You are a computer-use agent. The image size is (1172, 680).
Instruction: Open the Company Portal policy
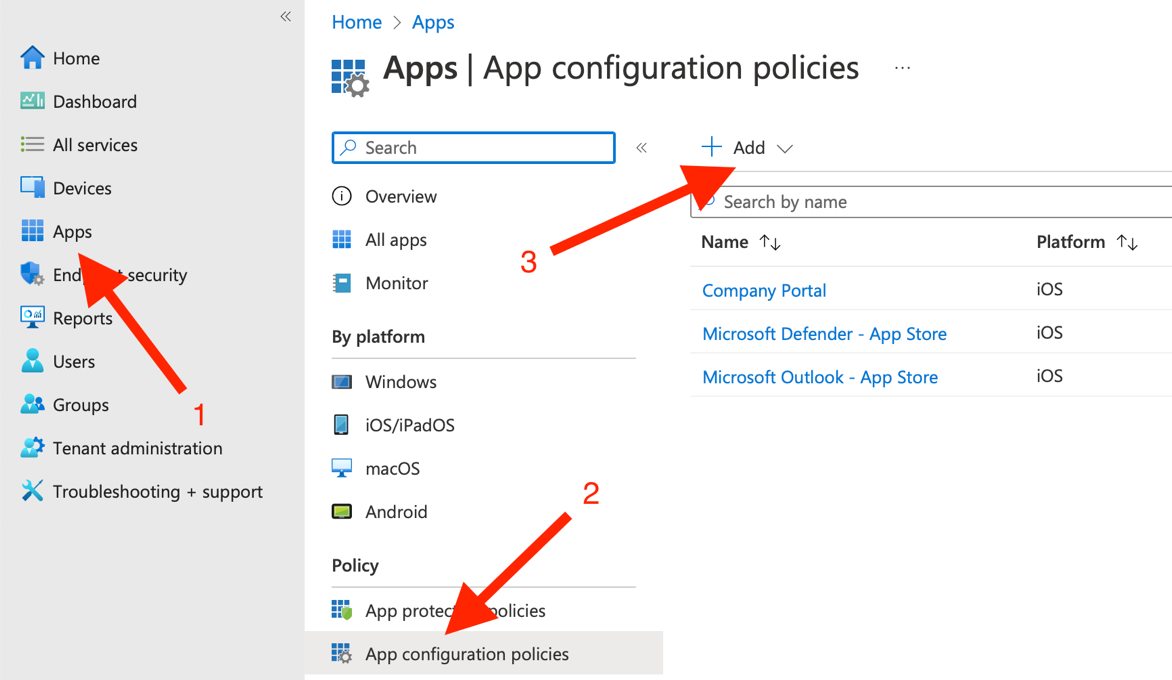coord(764,290)
